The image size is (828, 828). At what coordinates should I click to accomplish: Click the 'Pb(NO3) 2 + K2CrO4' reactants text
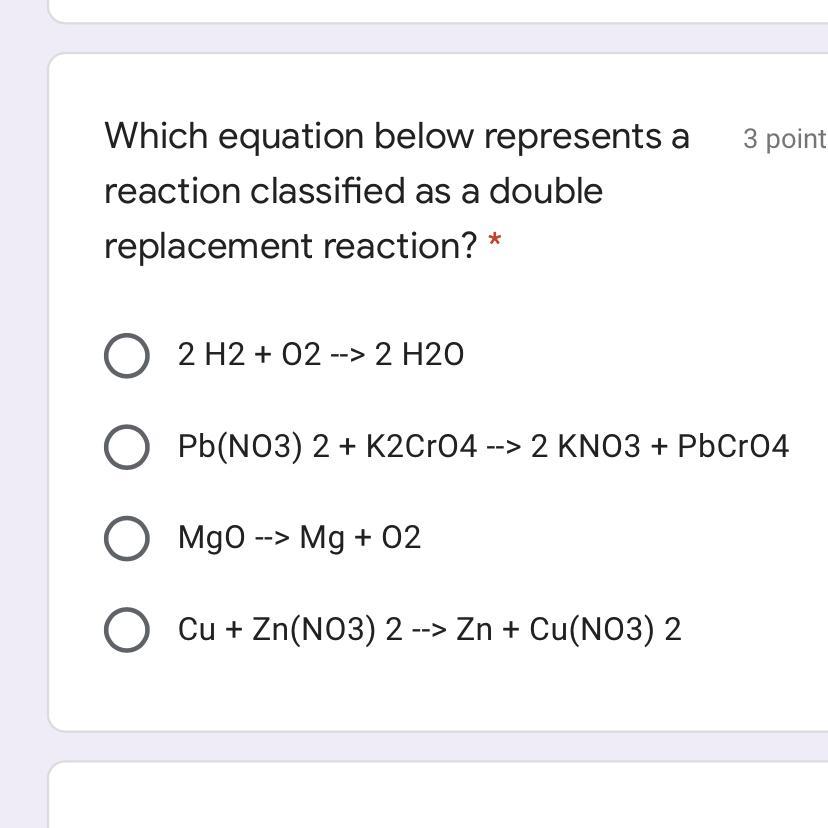[x=327, y=446]
